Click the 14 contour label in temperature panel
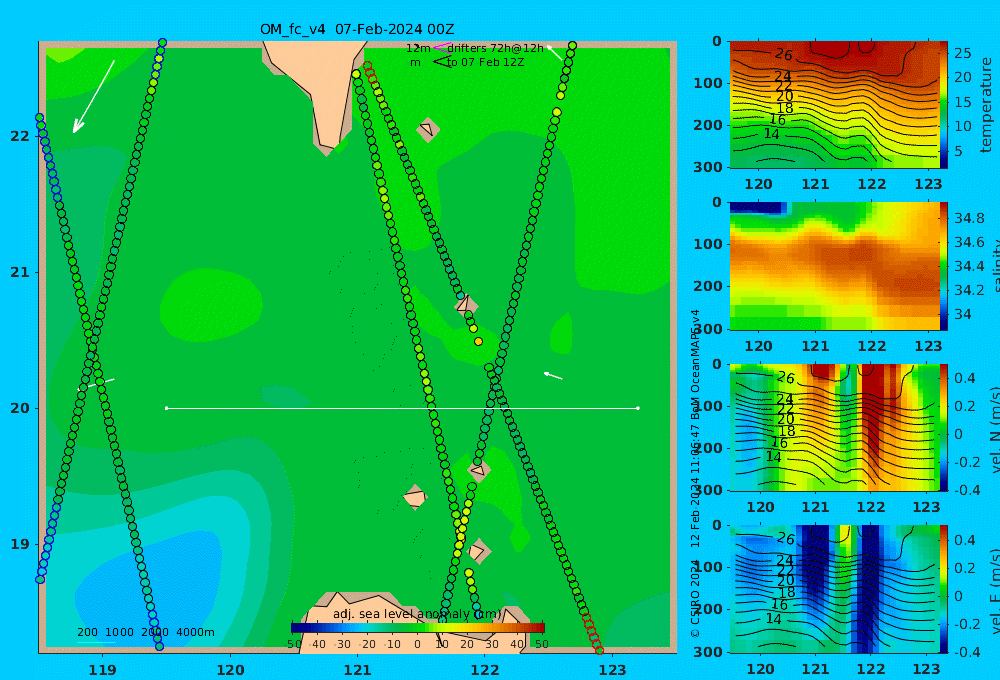The width and height of the screenshot is (1000, 680). (x=772, y=134)
